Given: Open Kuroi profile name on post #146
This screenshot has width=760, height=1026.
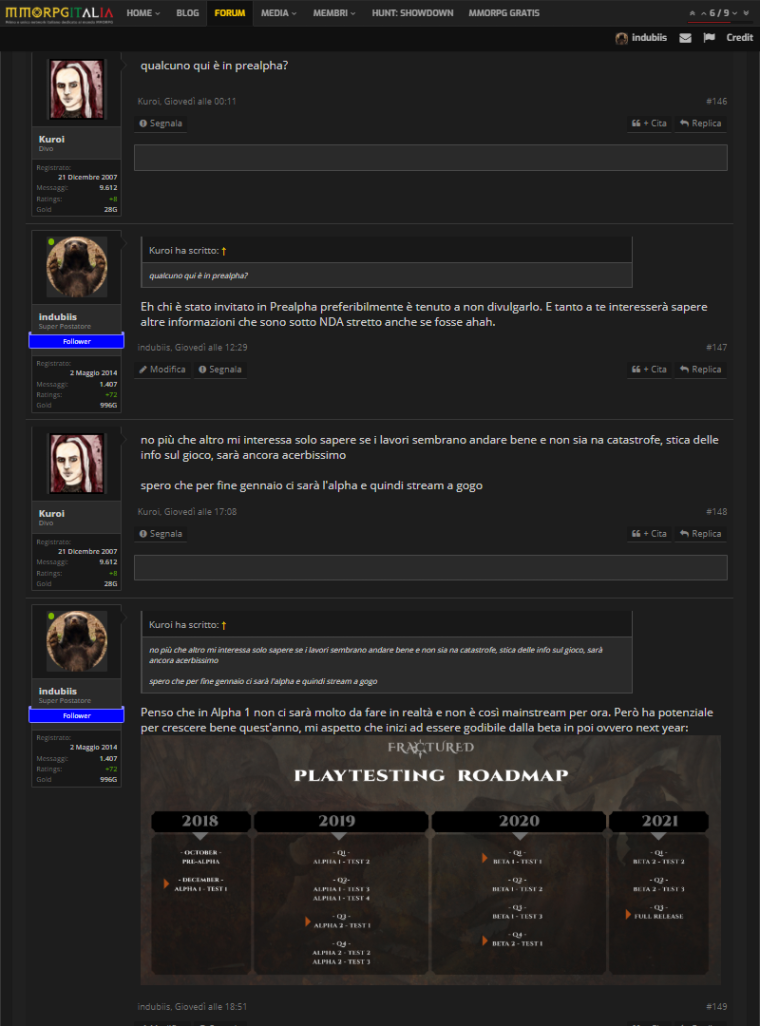Looking at the screenshot, I should tap(52, 139).
